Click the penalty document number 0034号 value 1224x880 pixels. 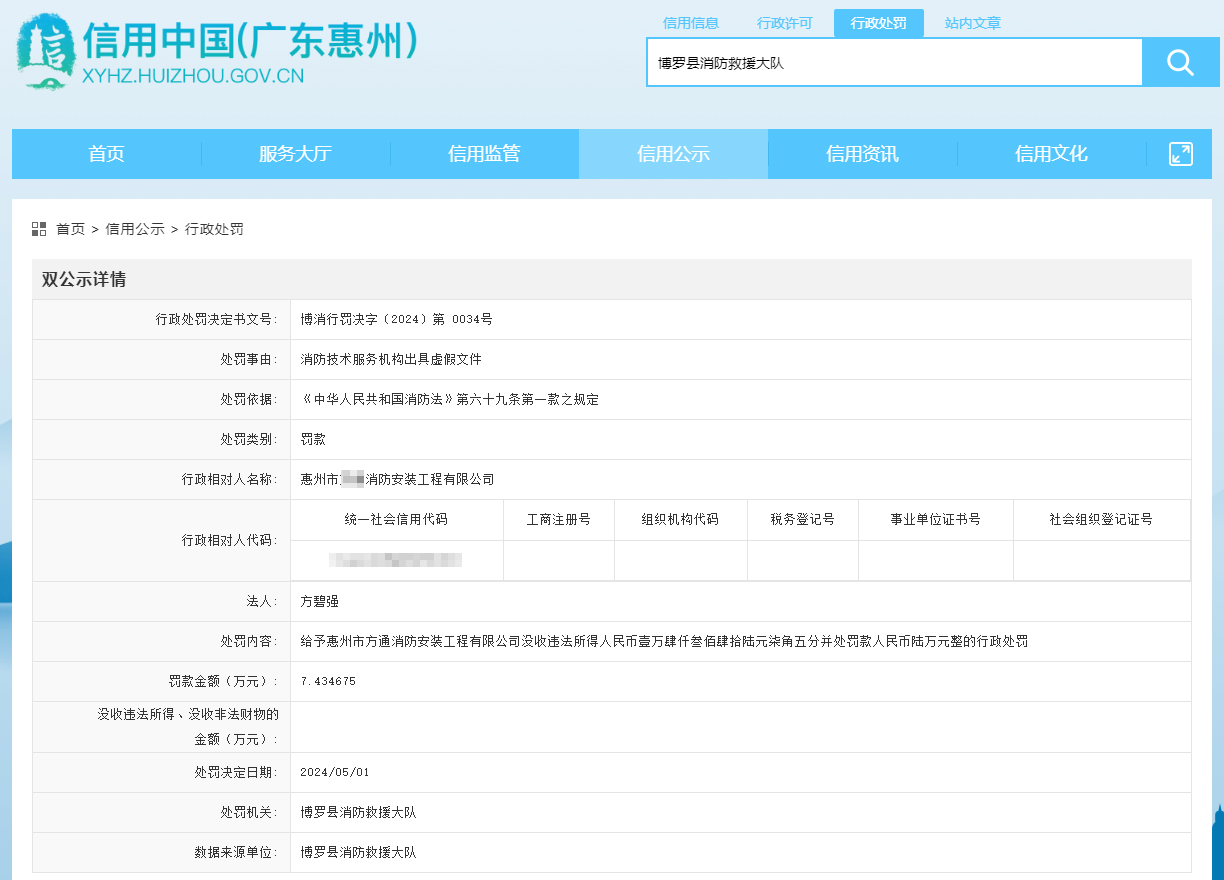[397, 320]
